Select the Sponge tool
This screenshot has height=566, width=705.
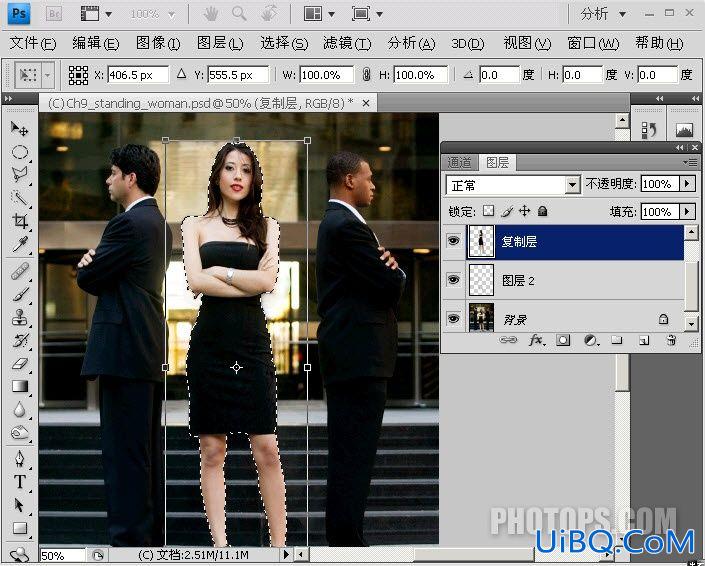[x=19, y=432]
